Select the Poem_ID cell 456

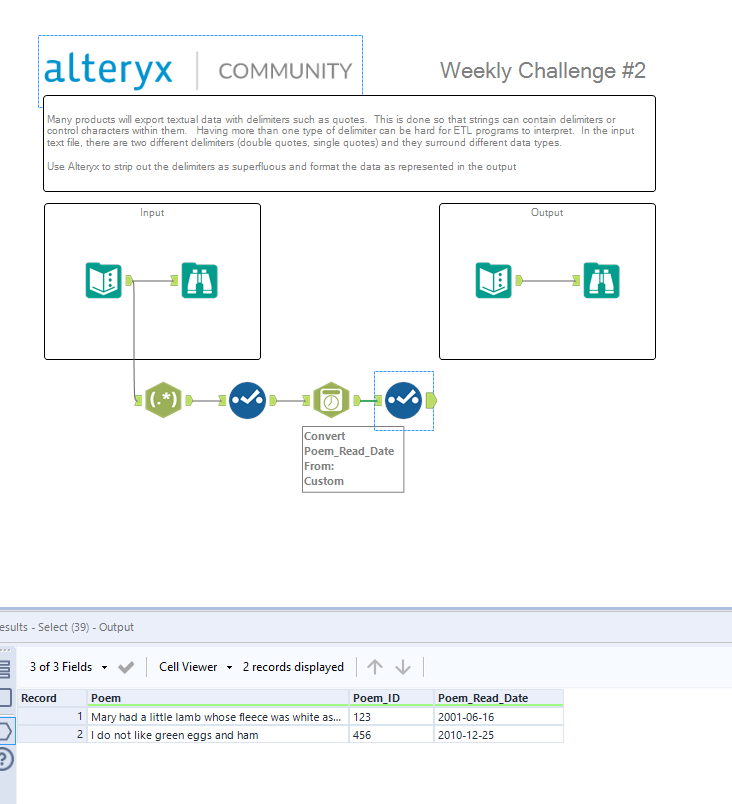(392, 735)
